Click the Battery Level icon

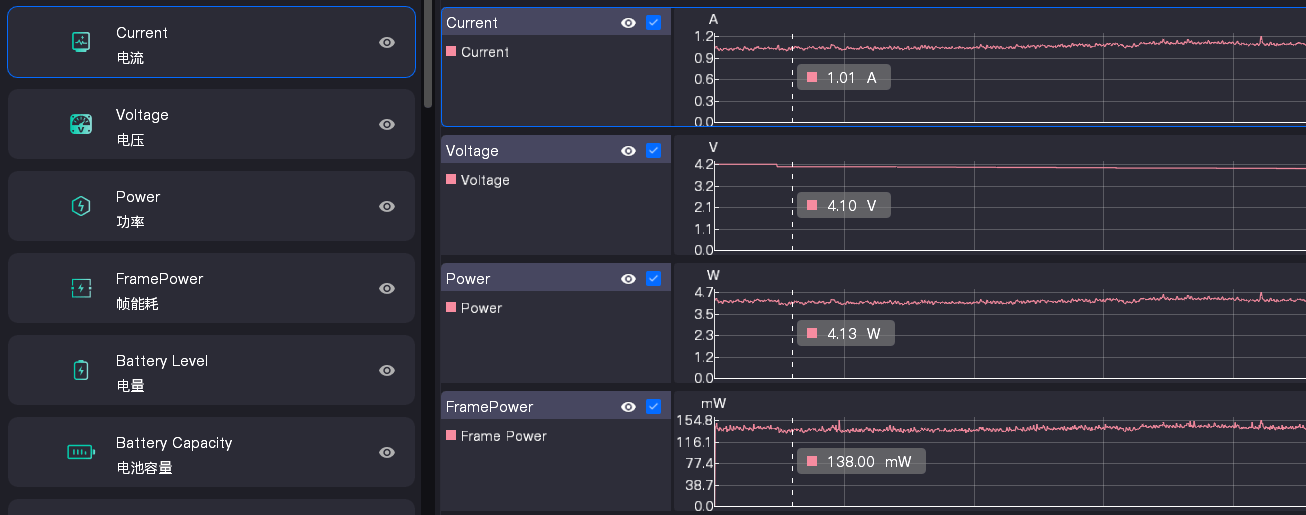click(81, 370)
